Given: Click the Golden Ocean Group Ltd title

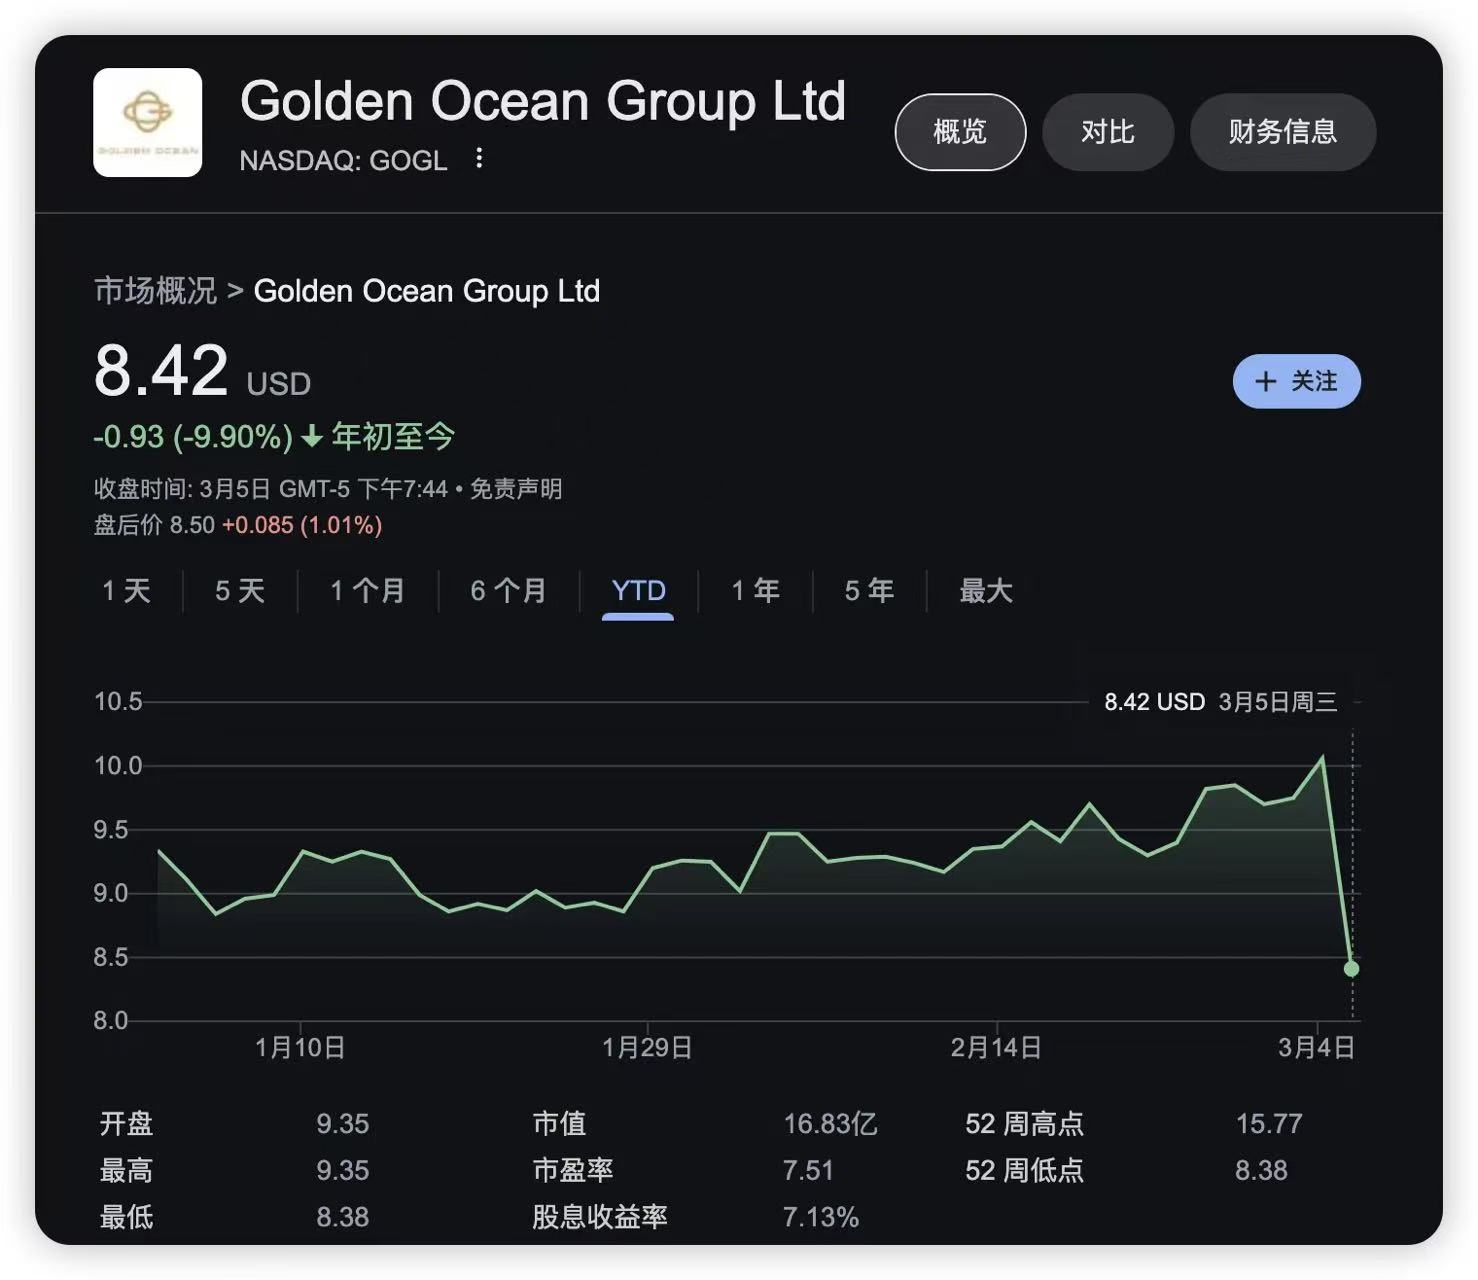Looking at the screenshot, I should (x=543, y=102).
